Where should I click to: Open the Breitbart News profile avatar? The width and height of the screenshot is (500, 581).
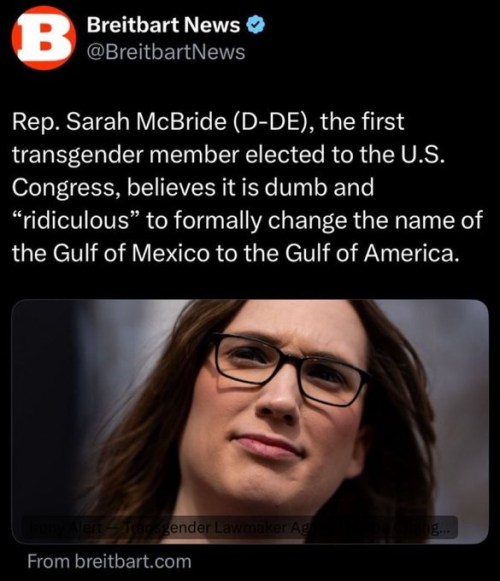pos(44,38)
